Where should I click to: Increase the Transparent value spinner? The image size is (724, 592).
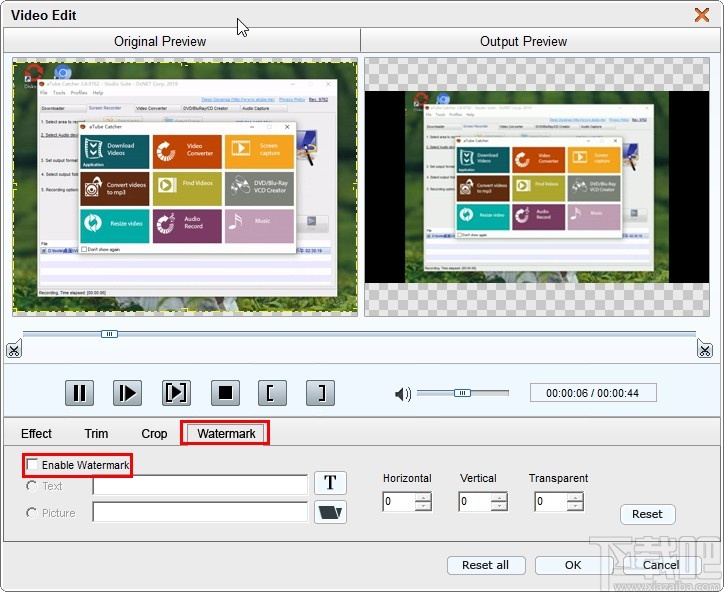click(575, 497)
